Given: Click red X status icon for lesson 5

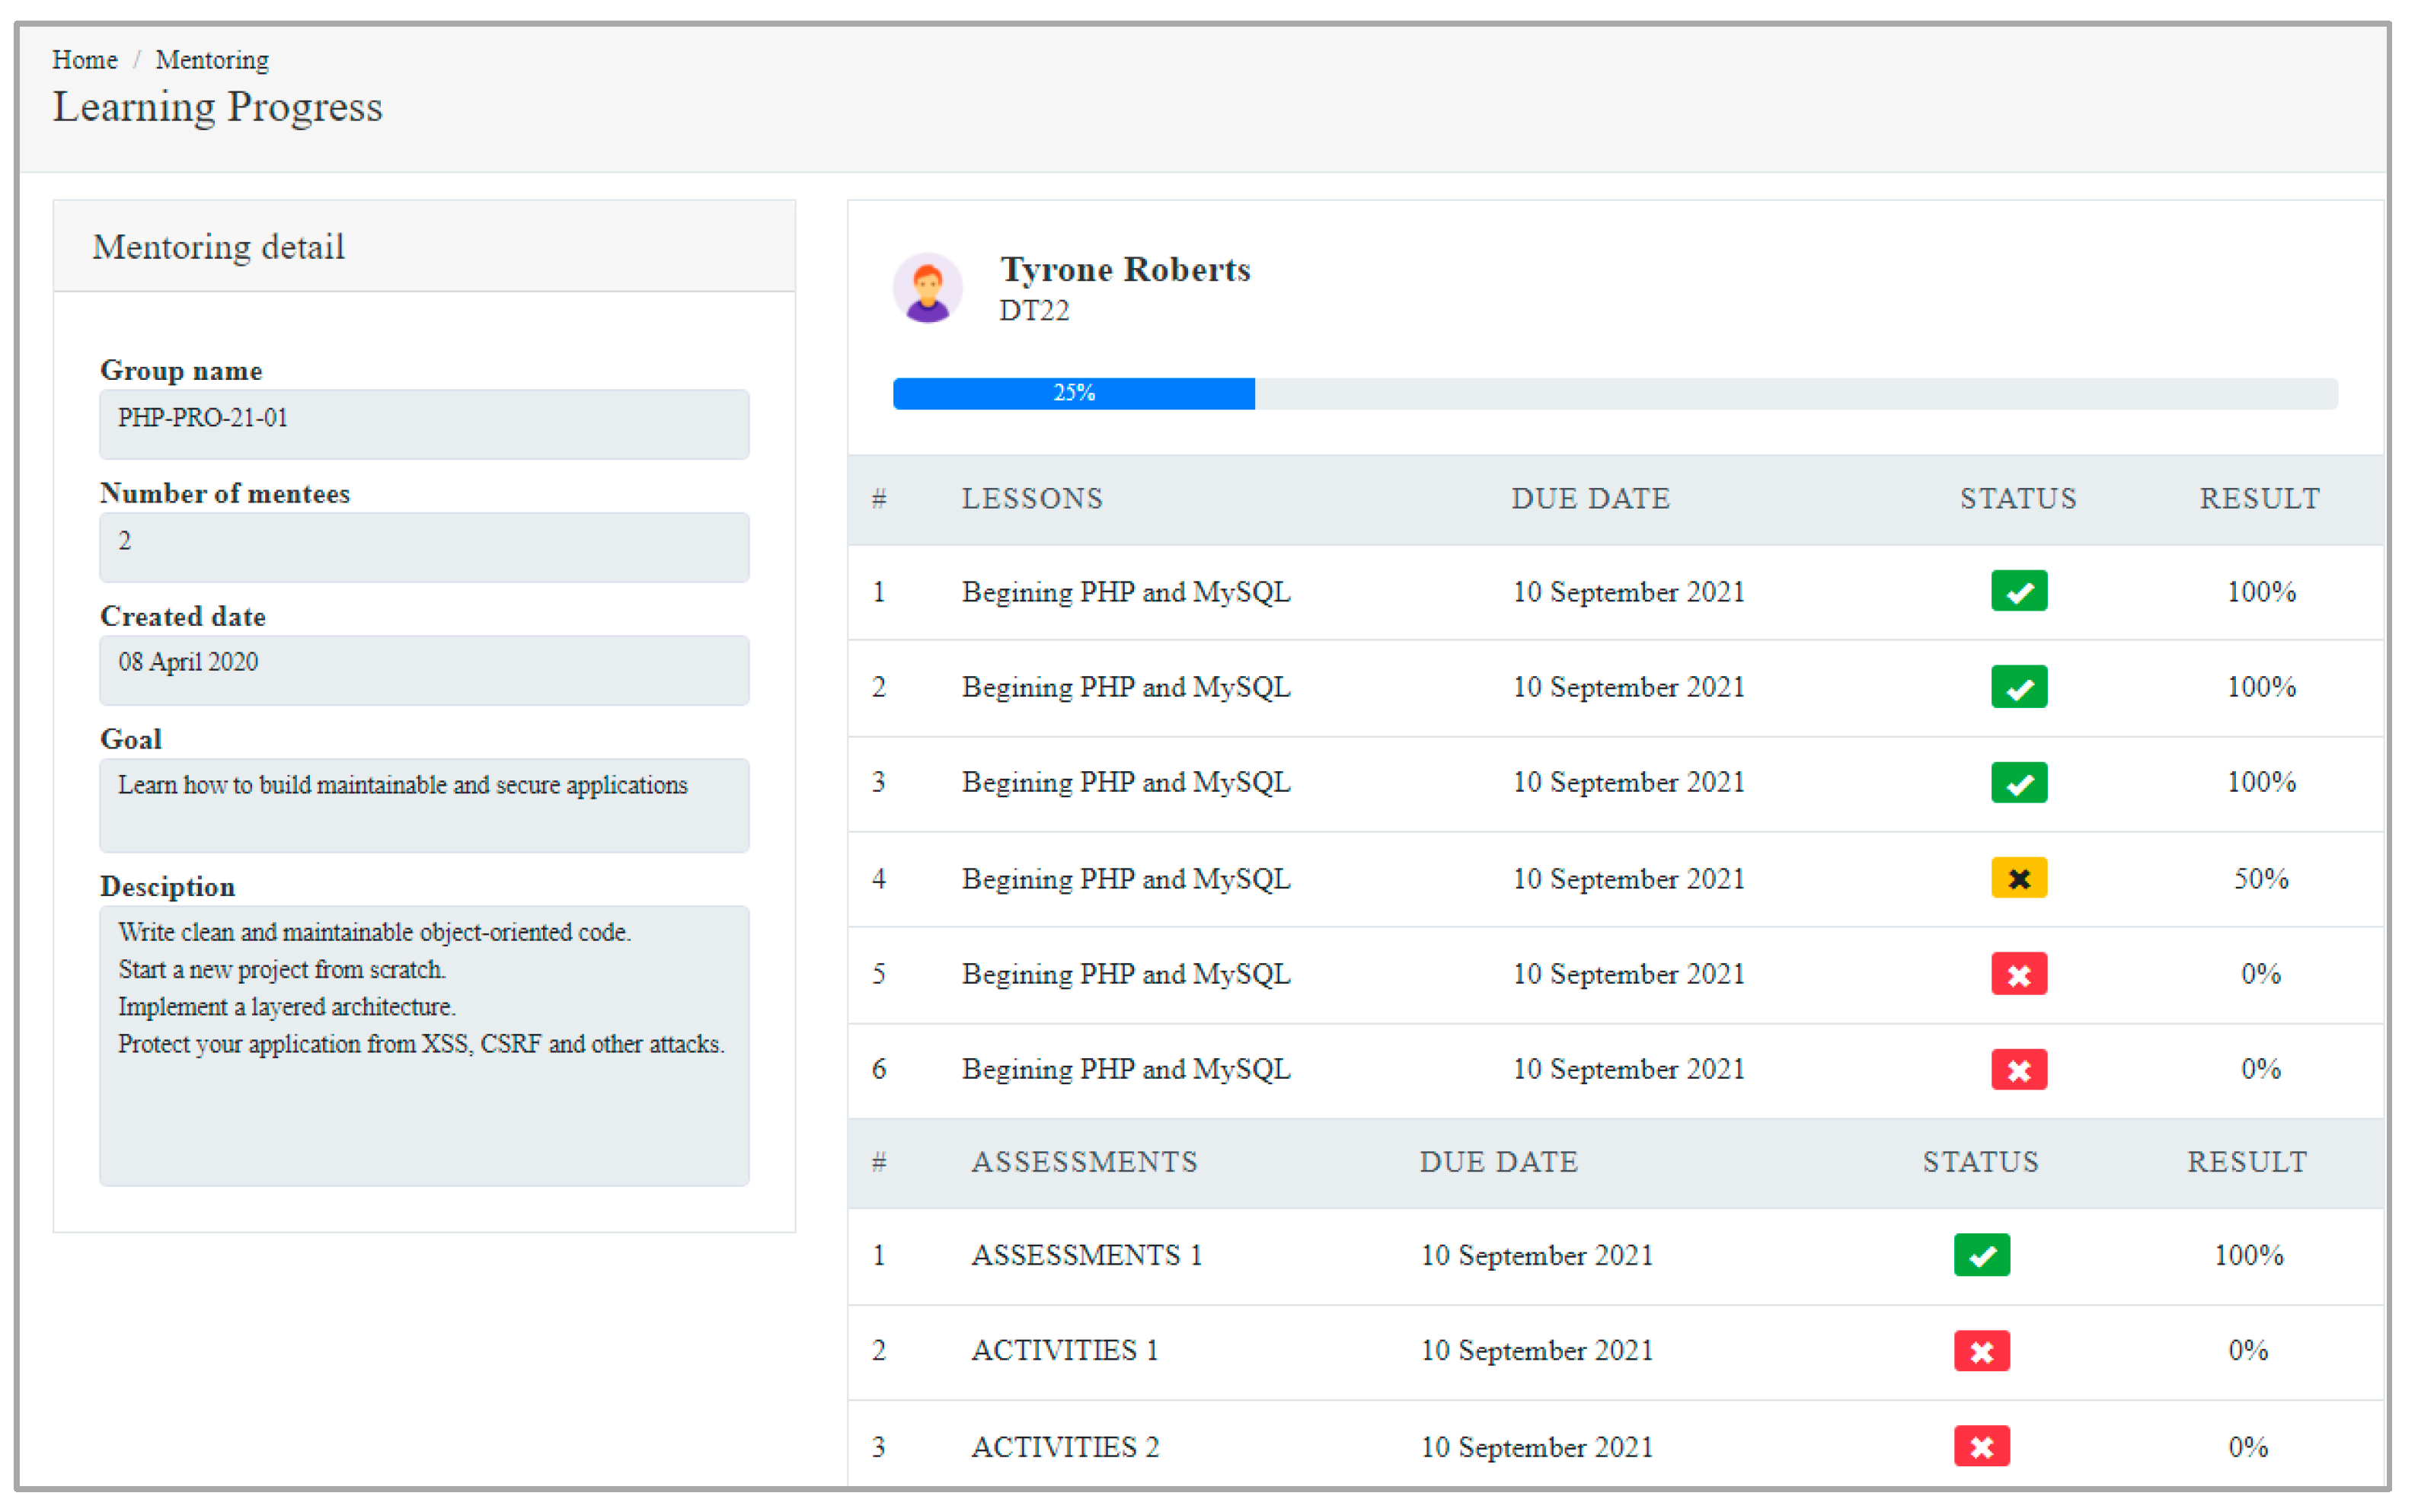Looking at the screenshot, I should (2018, 974).
